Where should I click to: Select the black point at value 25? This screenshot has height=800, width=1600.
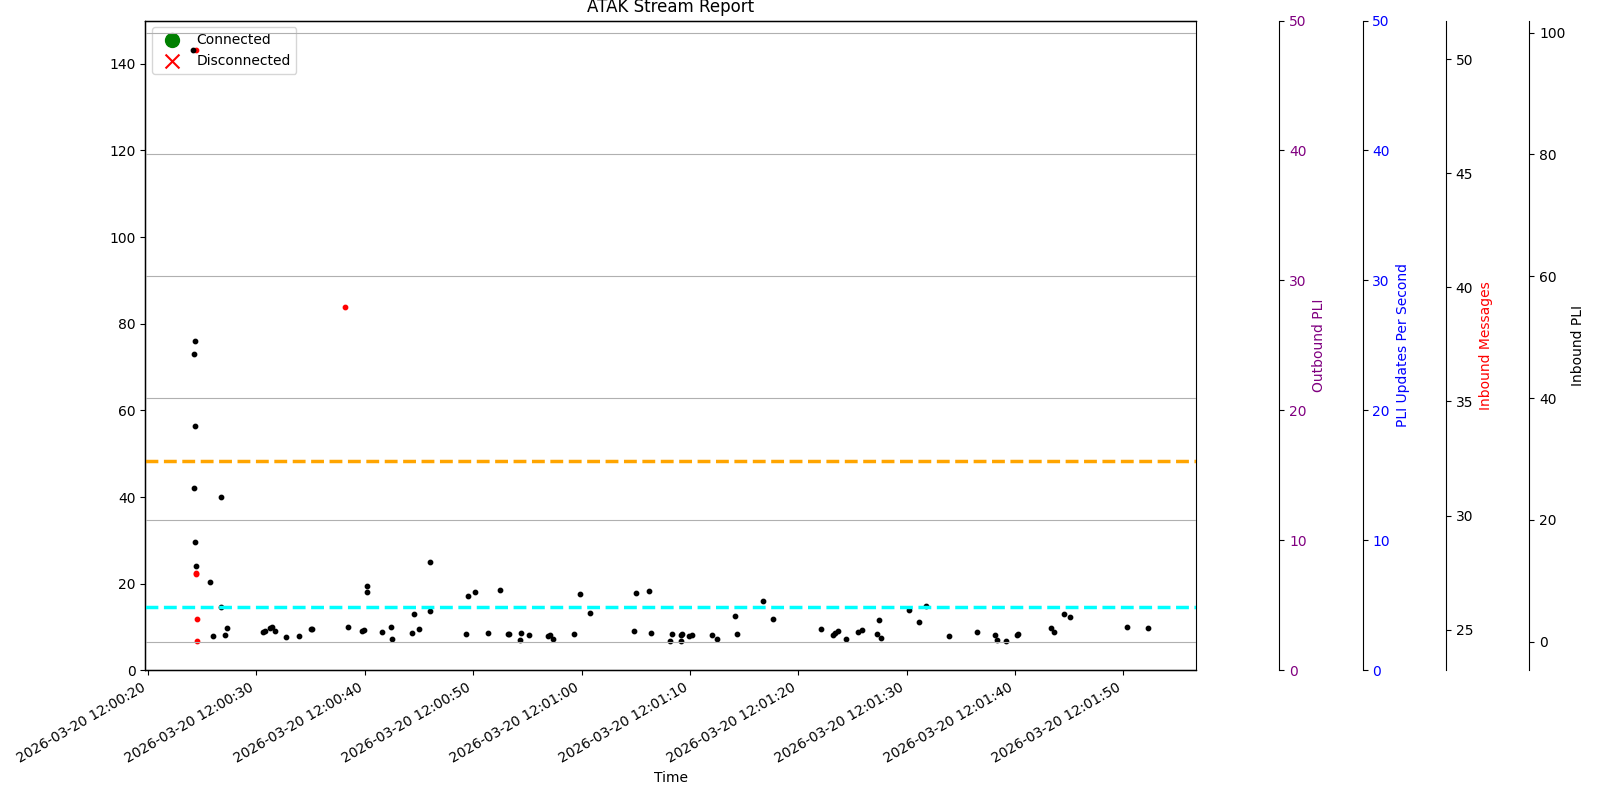coord(430,562)
